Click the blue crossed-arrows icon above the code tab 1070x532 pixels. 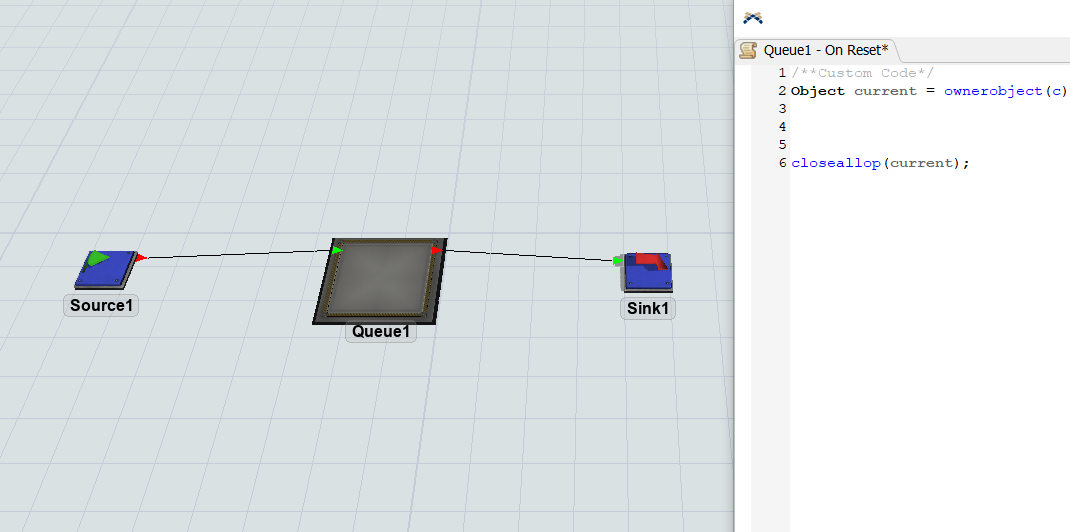[x=753, y=18]
